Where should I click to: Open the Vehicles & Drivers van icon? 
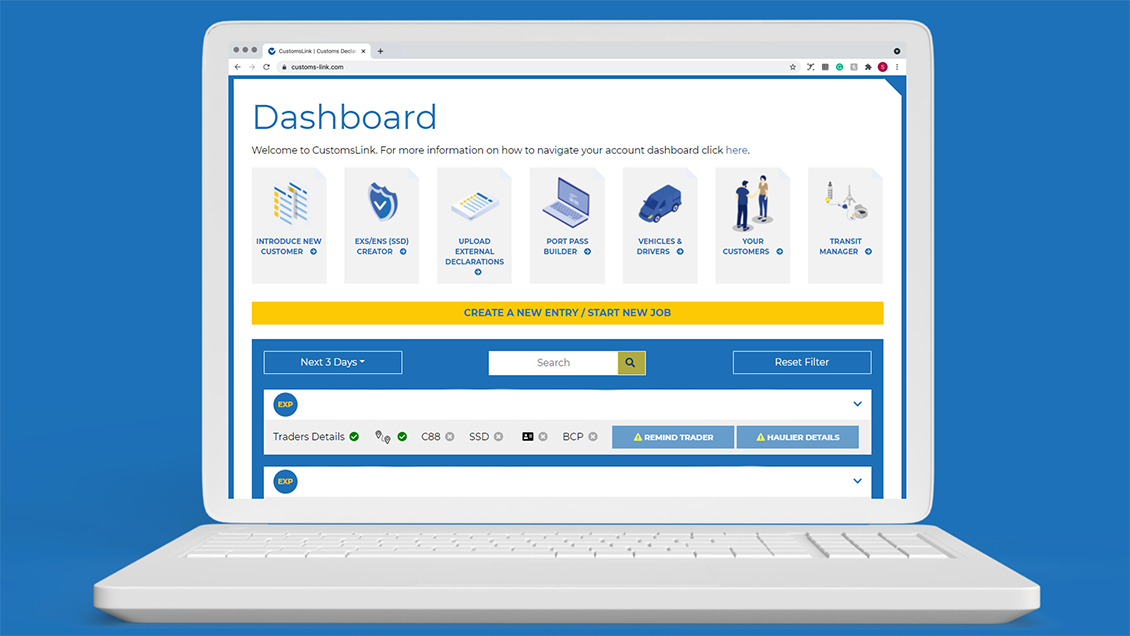pos(659,204)
